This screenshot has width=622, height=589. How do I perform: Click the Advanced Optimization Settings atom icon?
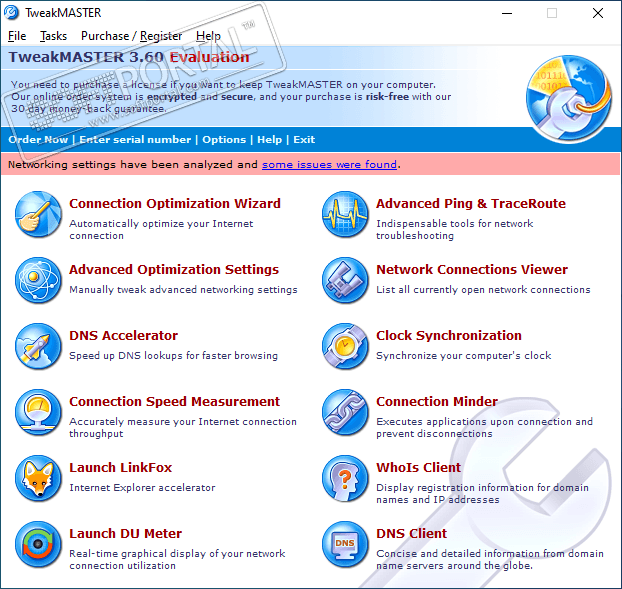(38, 280)
